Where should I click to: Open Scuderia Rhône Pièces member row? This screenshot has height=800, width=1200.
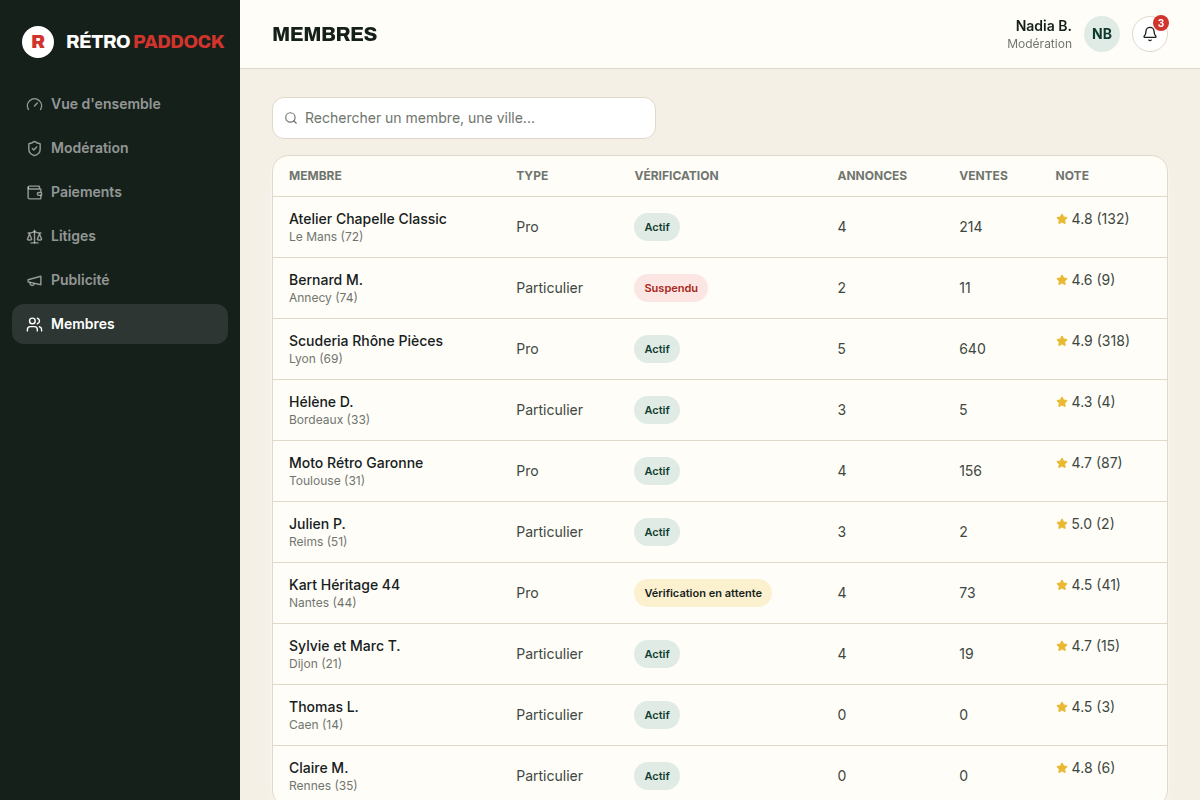click(720, 349)
